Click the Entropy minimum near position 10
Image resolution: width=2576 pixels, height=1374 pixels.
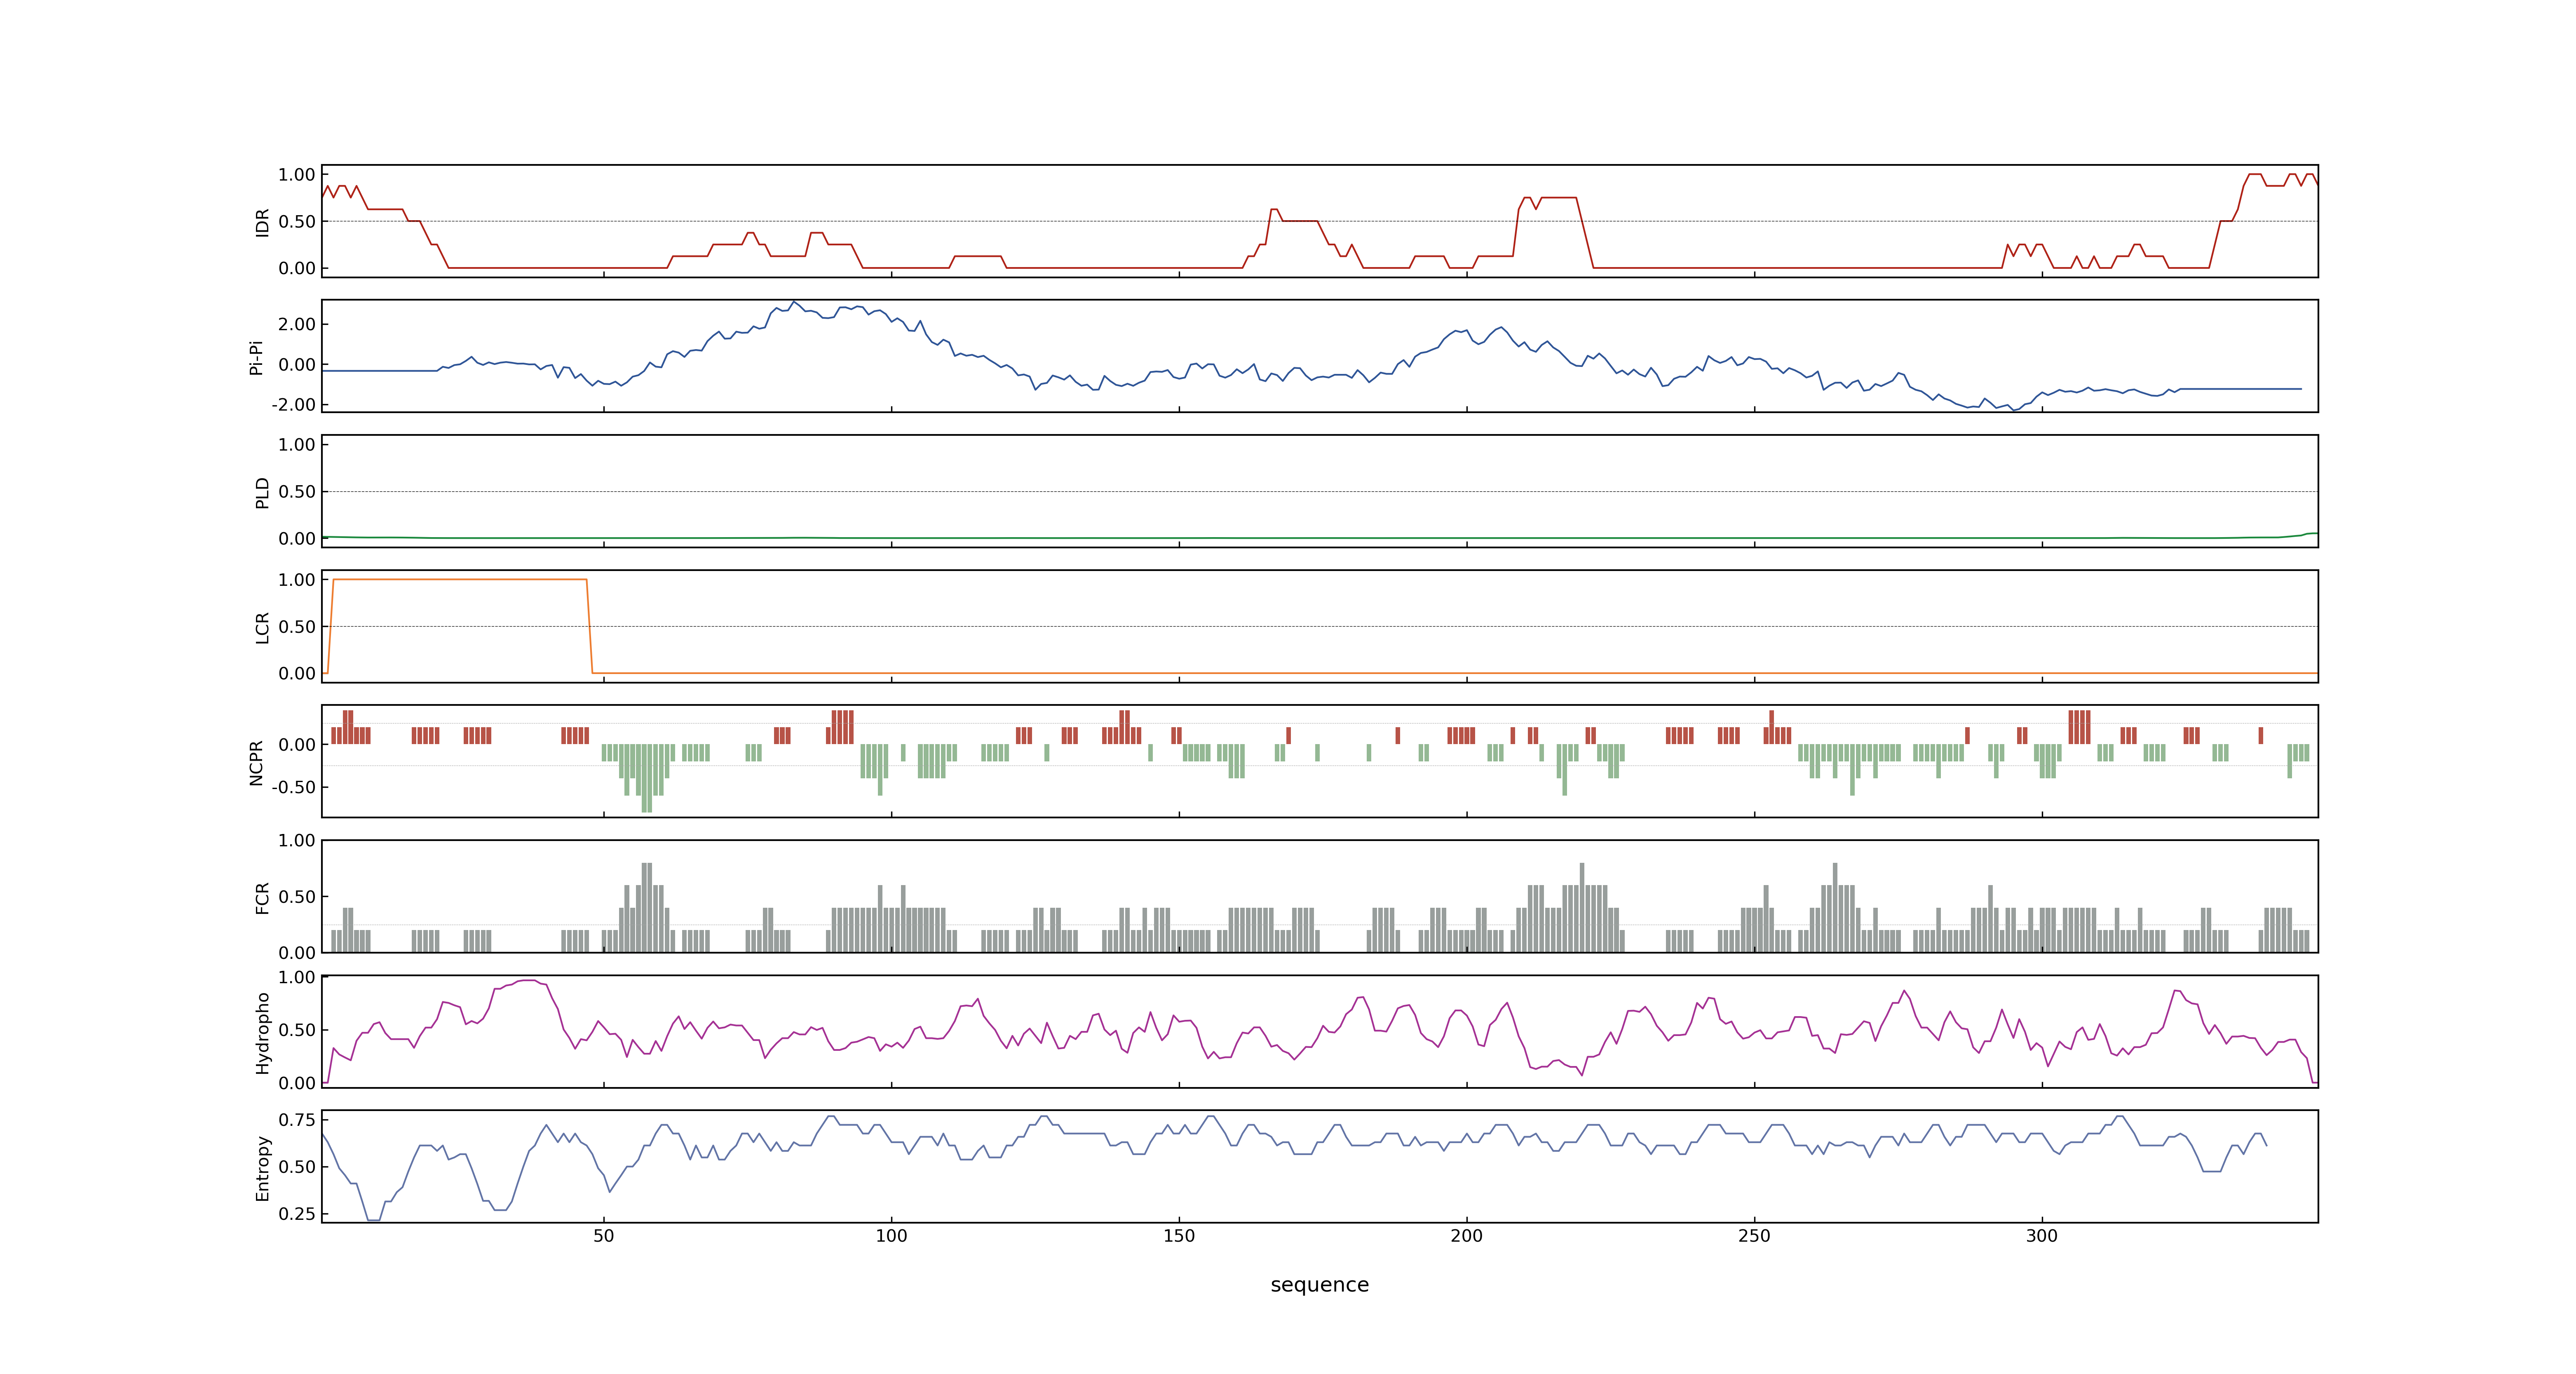374,1219
